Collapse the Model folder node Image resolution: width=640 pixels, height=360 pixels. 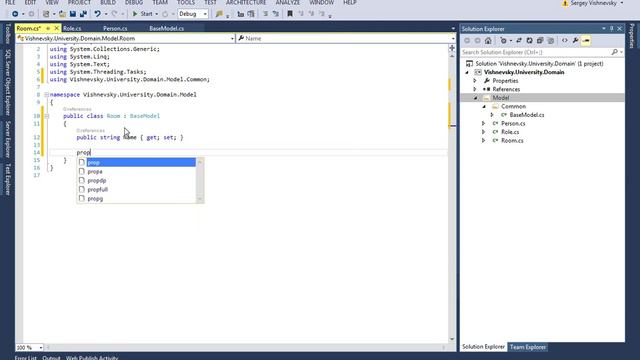[476, 98]
